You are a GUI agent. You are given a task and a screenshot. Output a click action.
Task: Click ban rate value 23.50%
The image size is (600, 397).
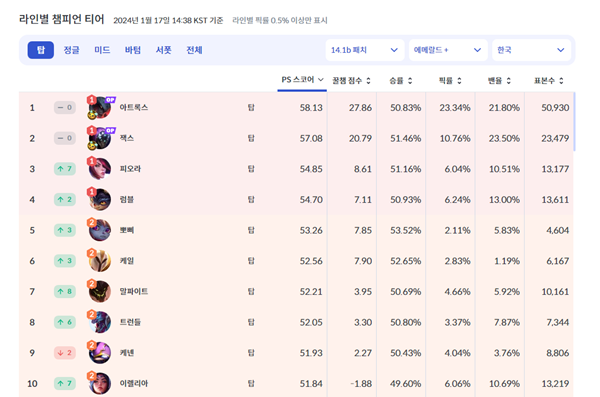click(504, 138)
